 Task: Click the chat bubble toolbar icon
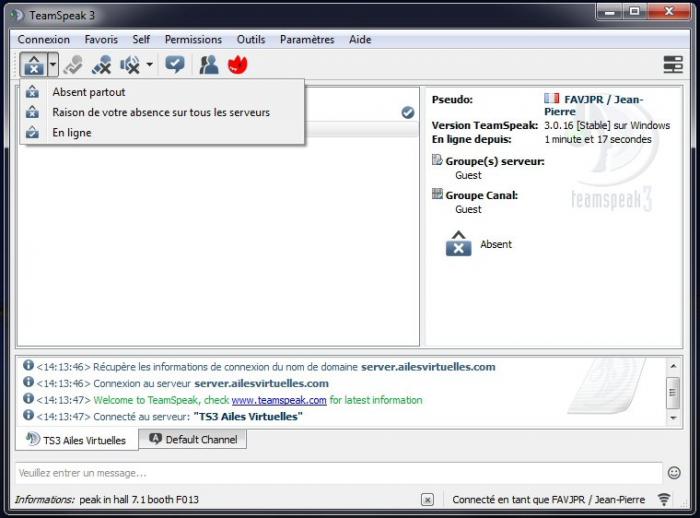pyautogui.click(x=175, y=65)
